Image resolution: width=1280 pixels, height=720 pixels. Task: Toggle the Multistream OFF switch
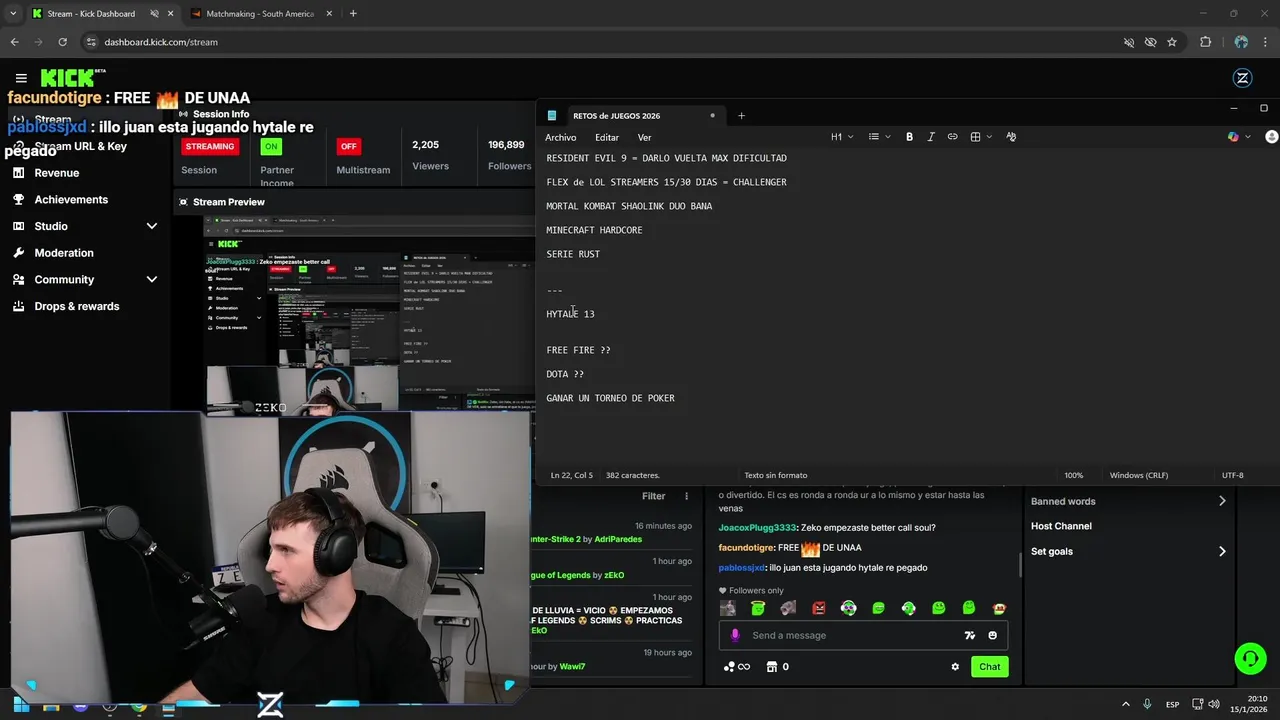click(348, 146)
